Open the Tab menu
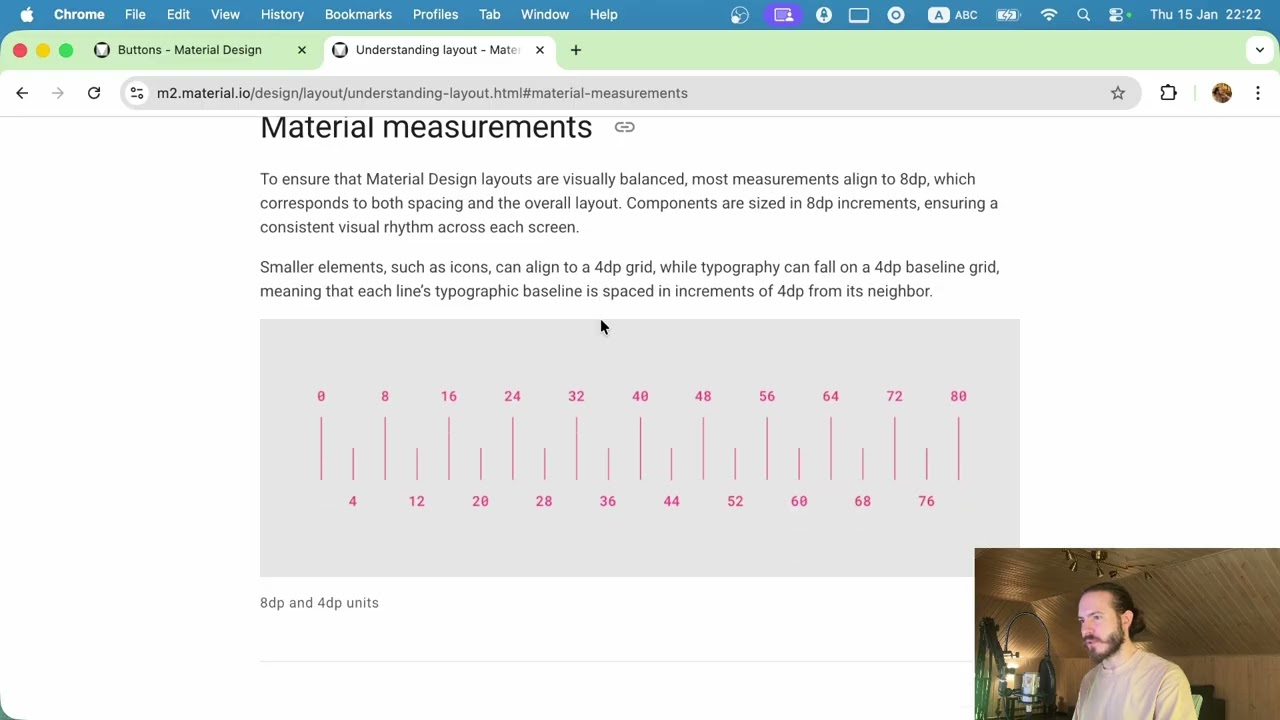Viewport: 1280px width, 720px height. pos(489,14)
